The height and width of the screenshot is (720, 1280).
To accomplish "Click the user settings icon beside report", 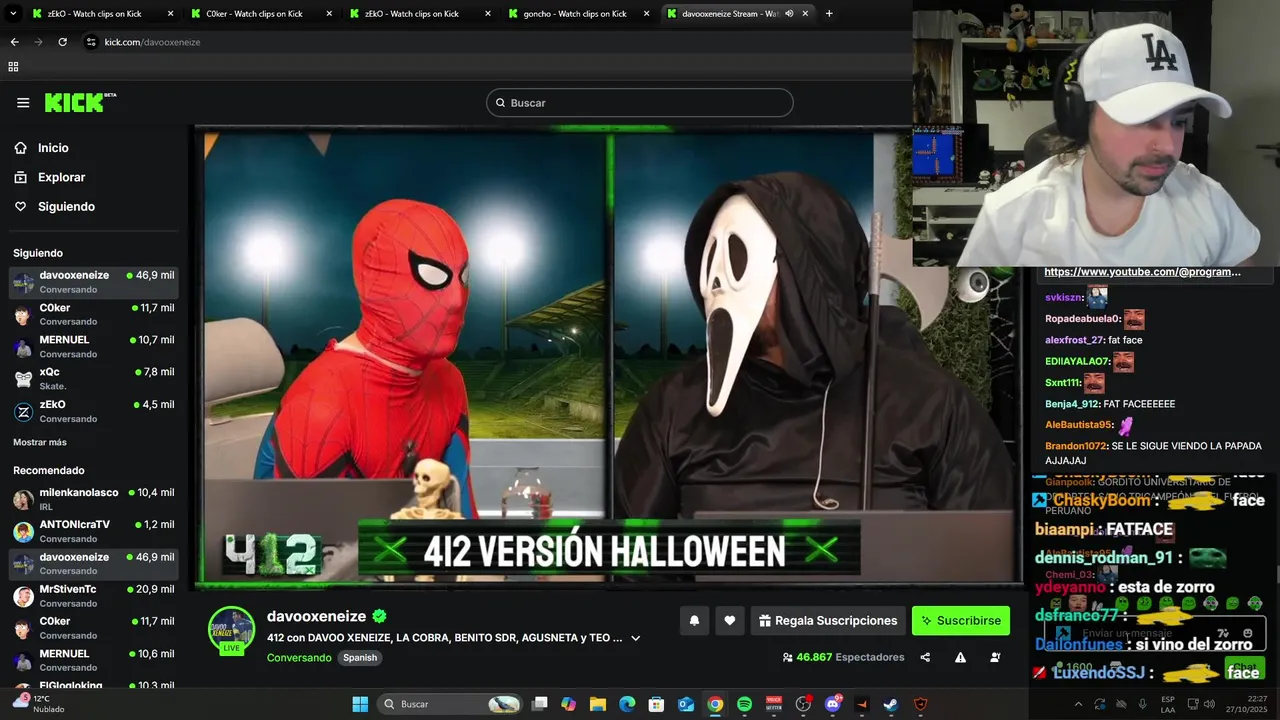I will [x=995, y=657].
